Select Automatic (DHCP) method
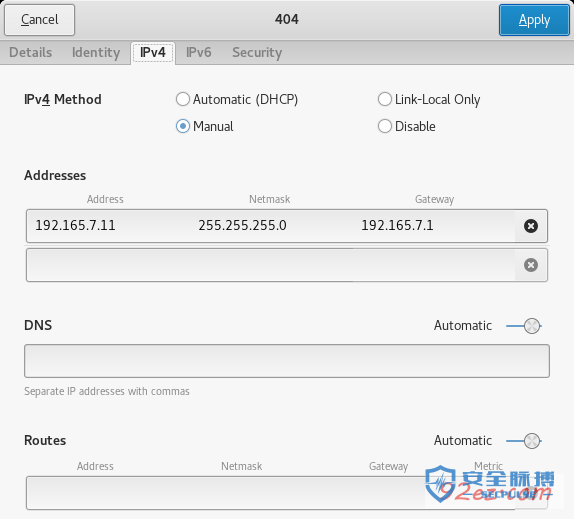This screenshot has width=574, height=519. pyautogui.click(x=236, y=99)
